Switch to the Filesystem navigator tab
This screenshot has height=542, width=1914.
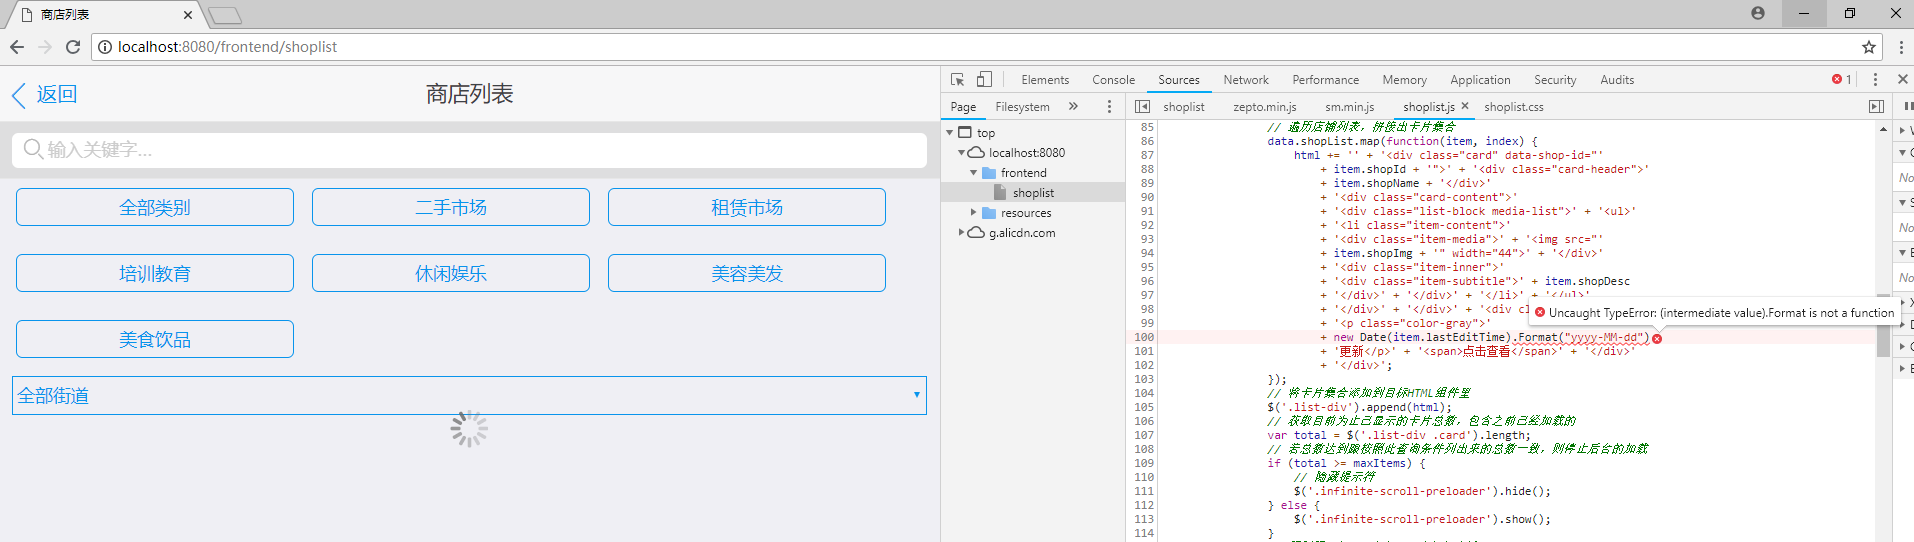(1022, 107)
